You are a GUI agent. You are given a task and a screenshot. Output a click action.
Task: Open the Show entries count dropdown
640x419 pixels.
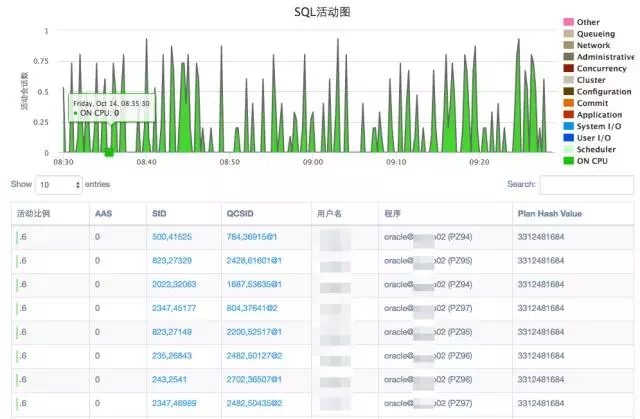click(59, 185)
